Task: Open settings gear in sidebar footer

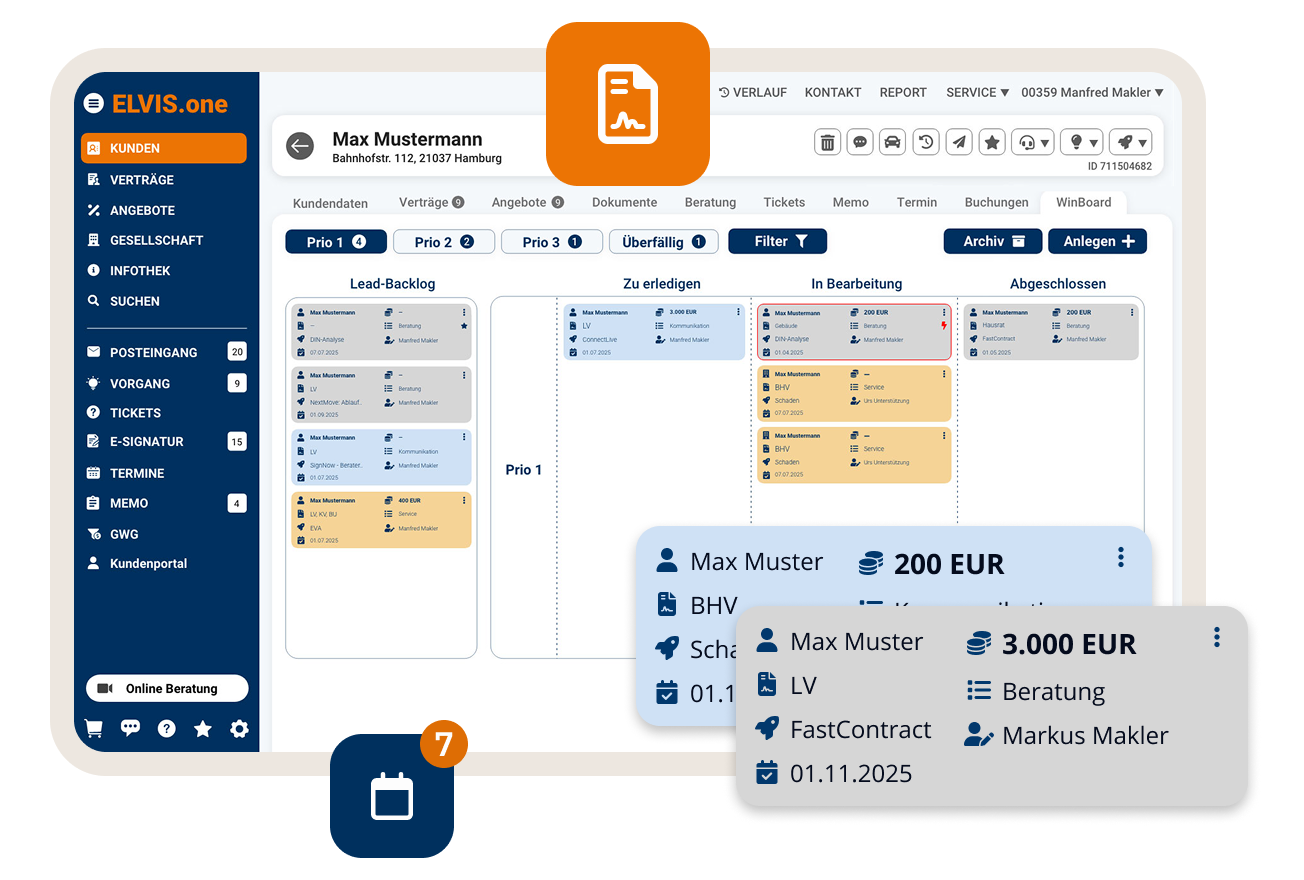Action: click(239, 729)
